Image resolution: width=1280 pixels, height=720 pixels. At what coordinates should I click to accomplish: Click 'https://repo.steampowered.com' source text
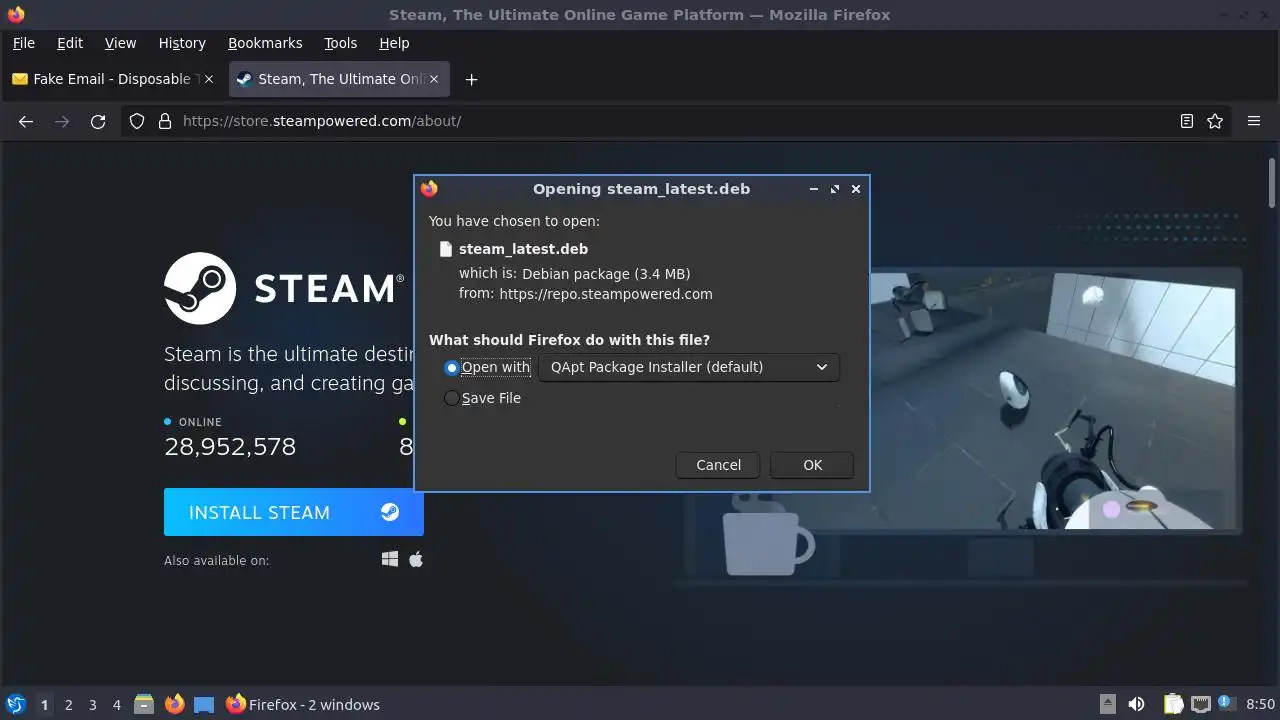click(x=606, y=294)
